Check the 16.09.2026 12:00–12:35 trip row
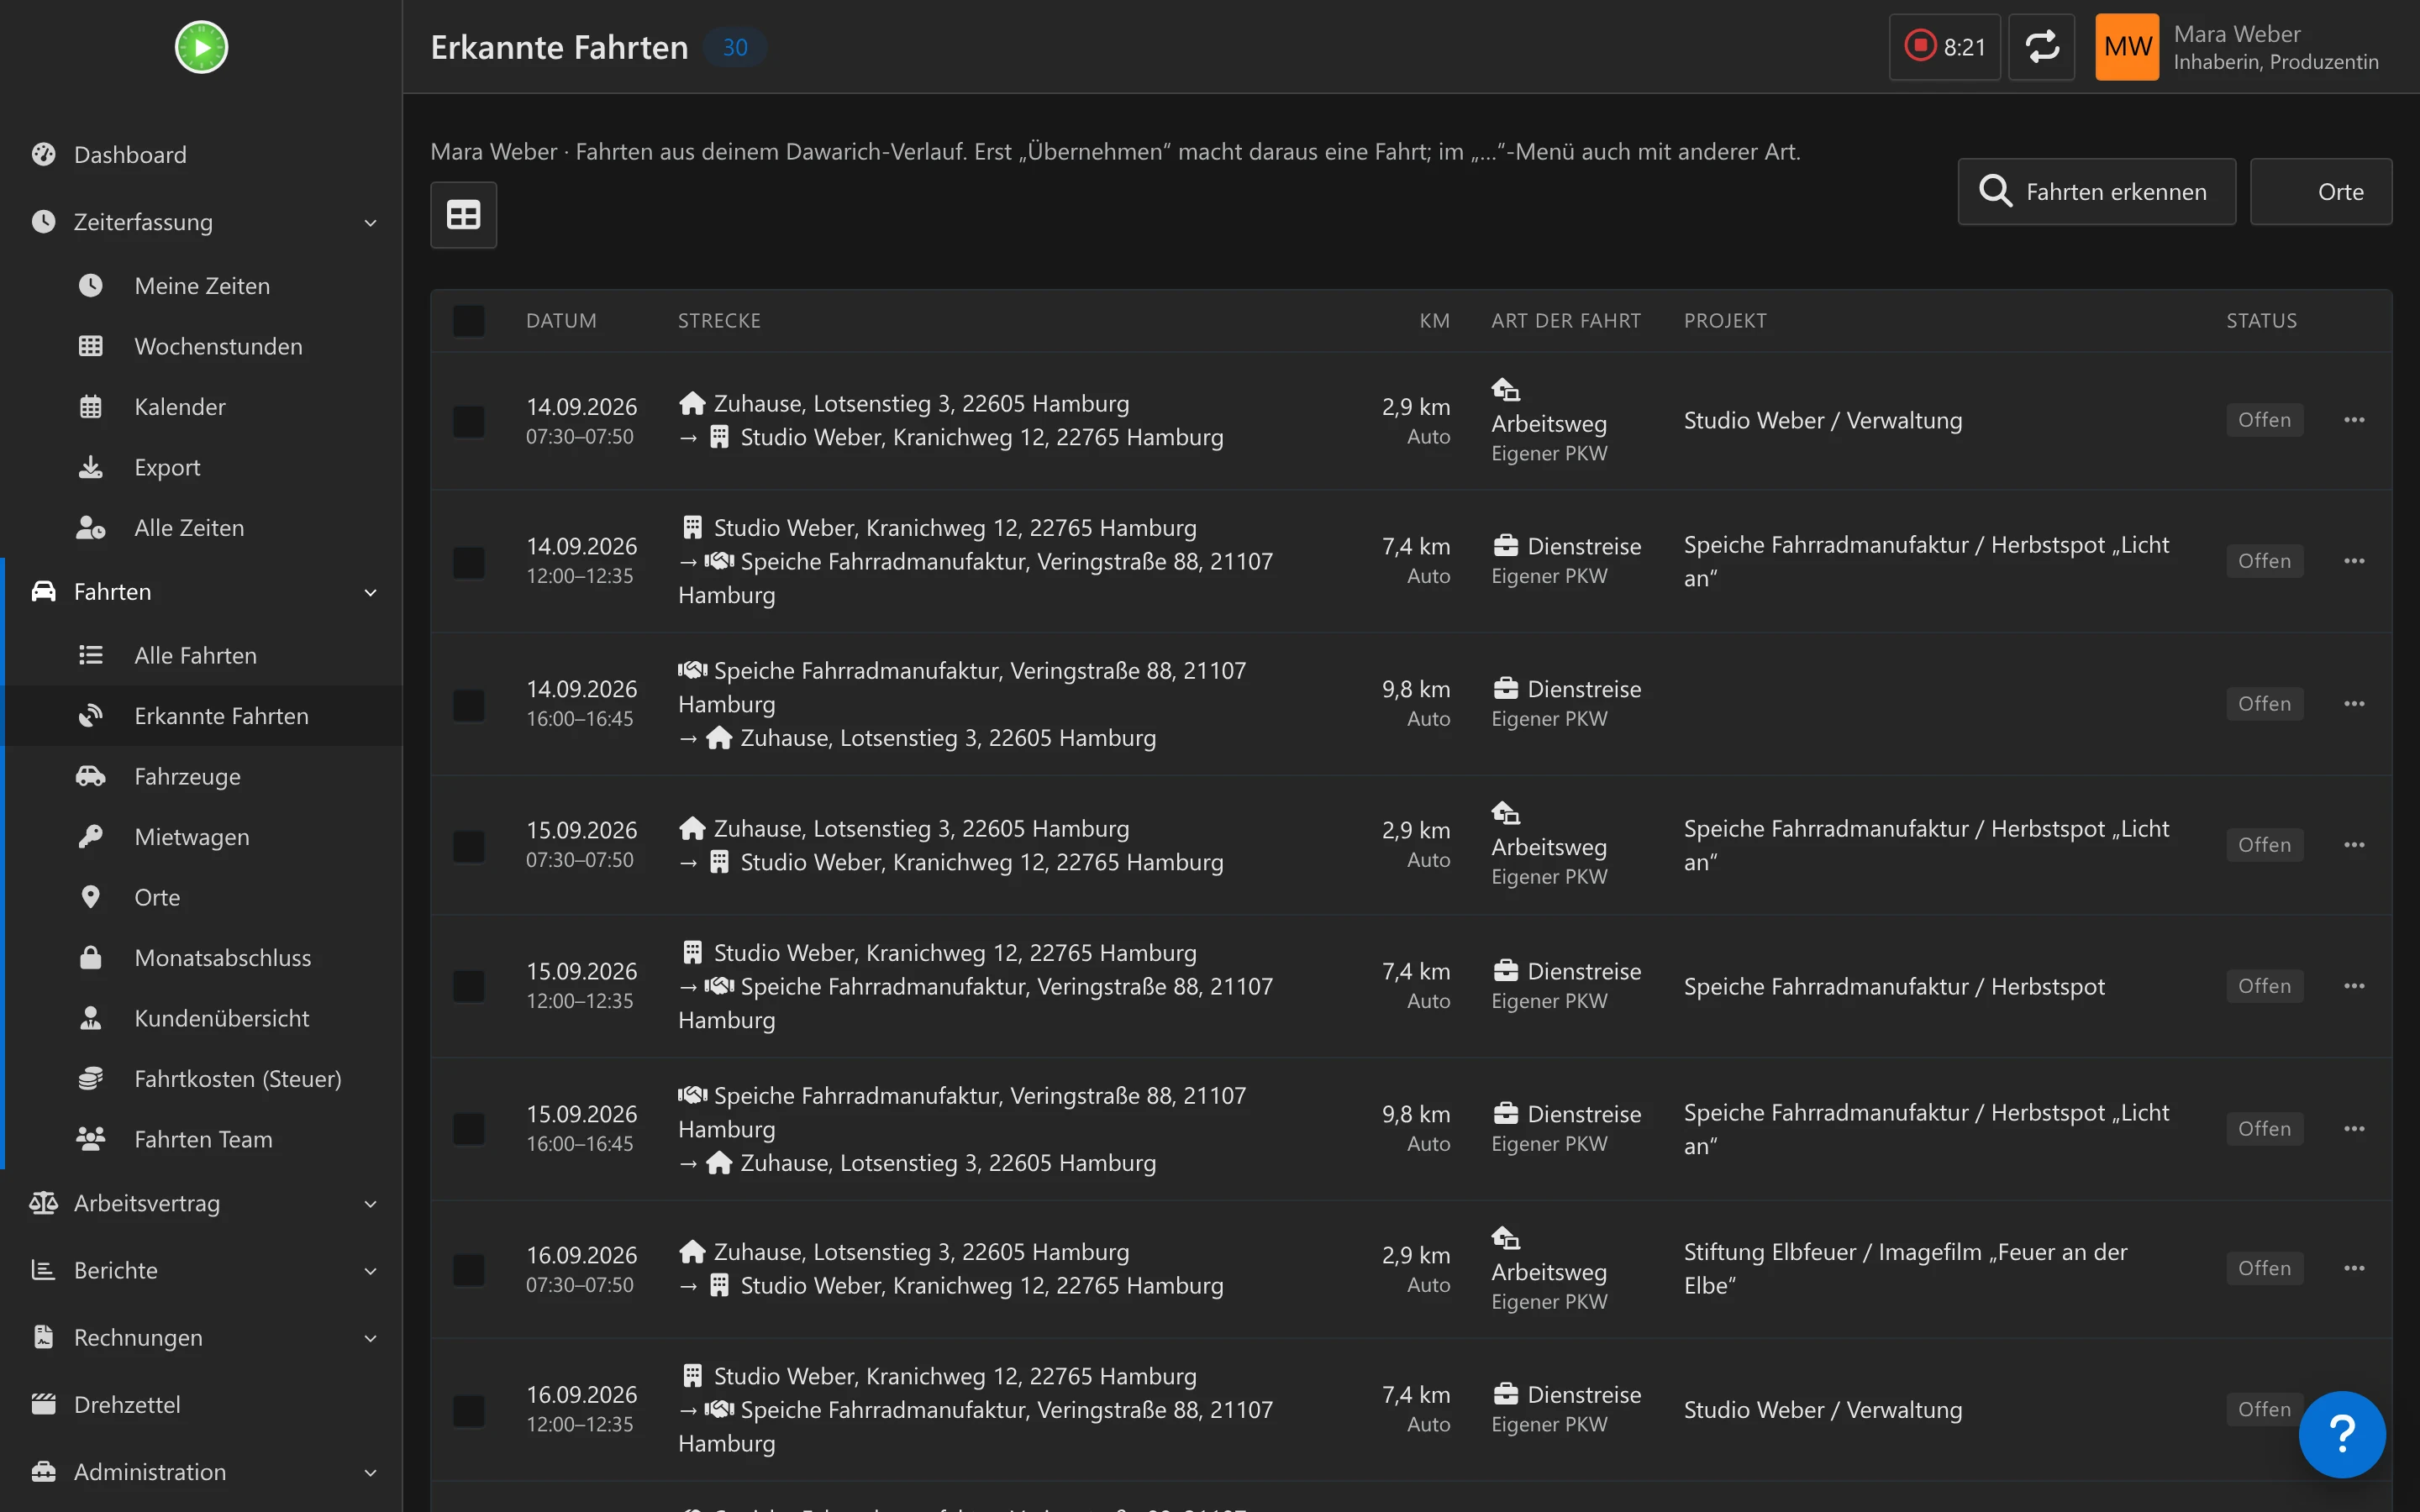The width and height of the screenshot is (2420, 1512). pyautogui.click(x=468, y=1410)
